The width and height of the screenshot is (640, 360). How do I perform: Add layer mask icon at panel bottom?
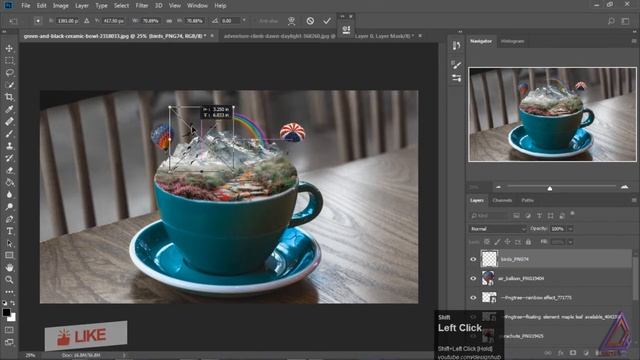coord(573,353)
